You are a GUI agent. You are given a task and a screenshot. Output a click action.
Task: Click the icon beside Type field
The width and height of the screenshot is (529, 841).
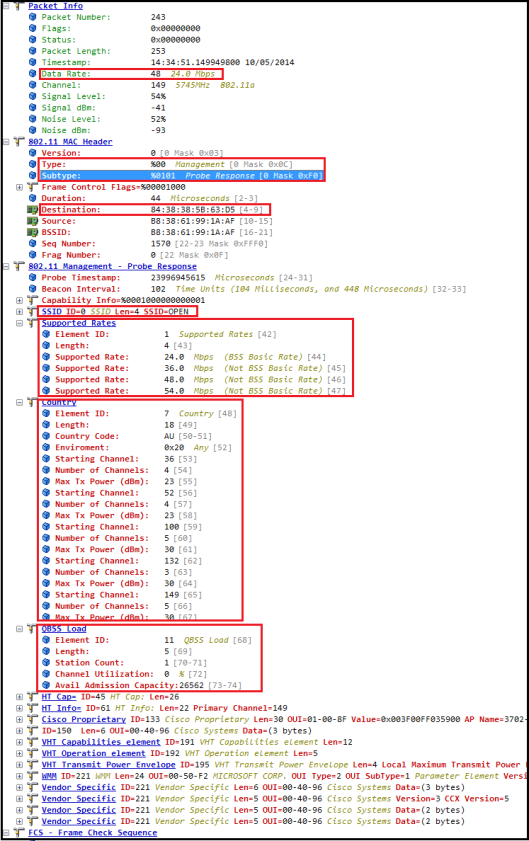point(33,165)
